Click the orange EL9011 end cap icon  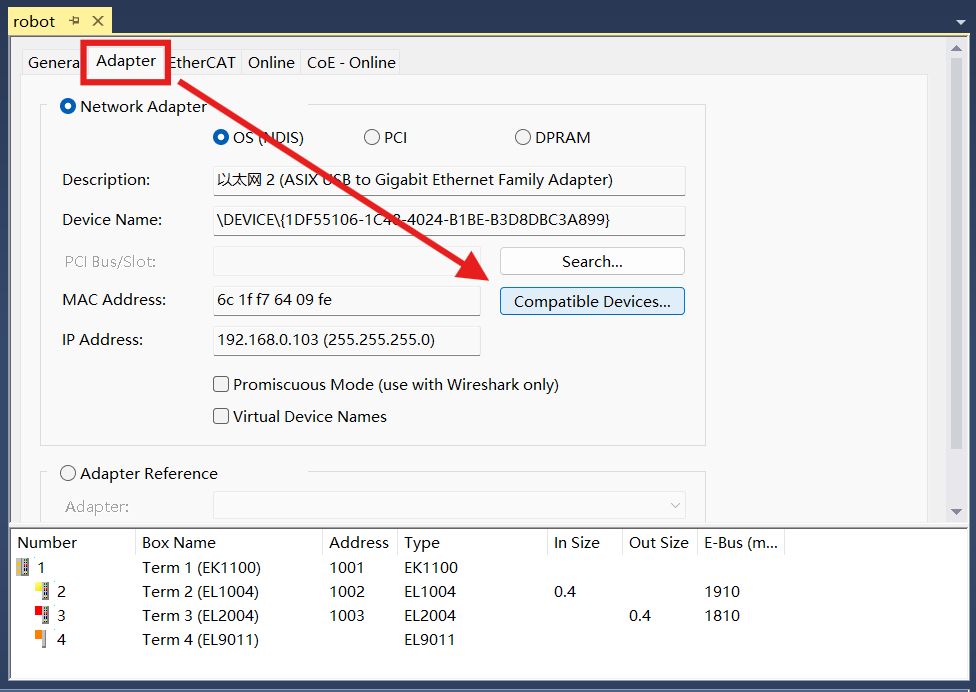[40, 639]
